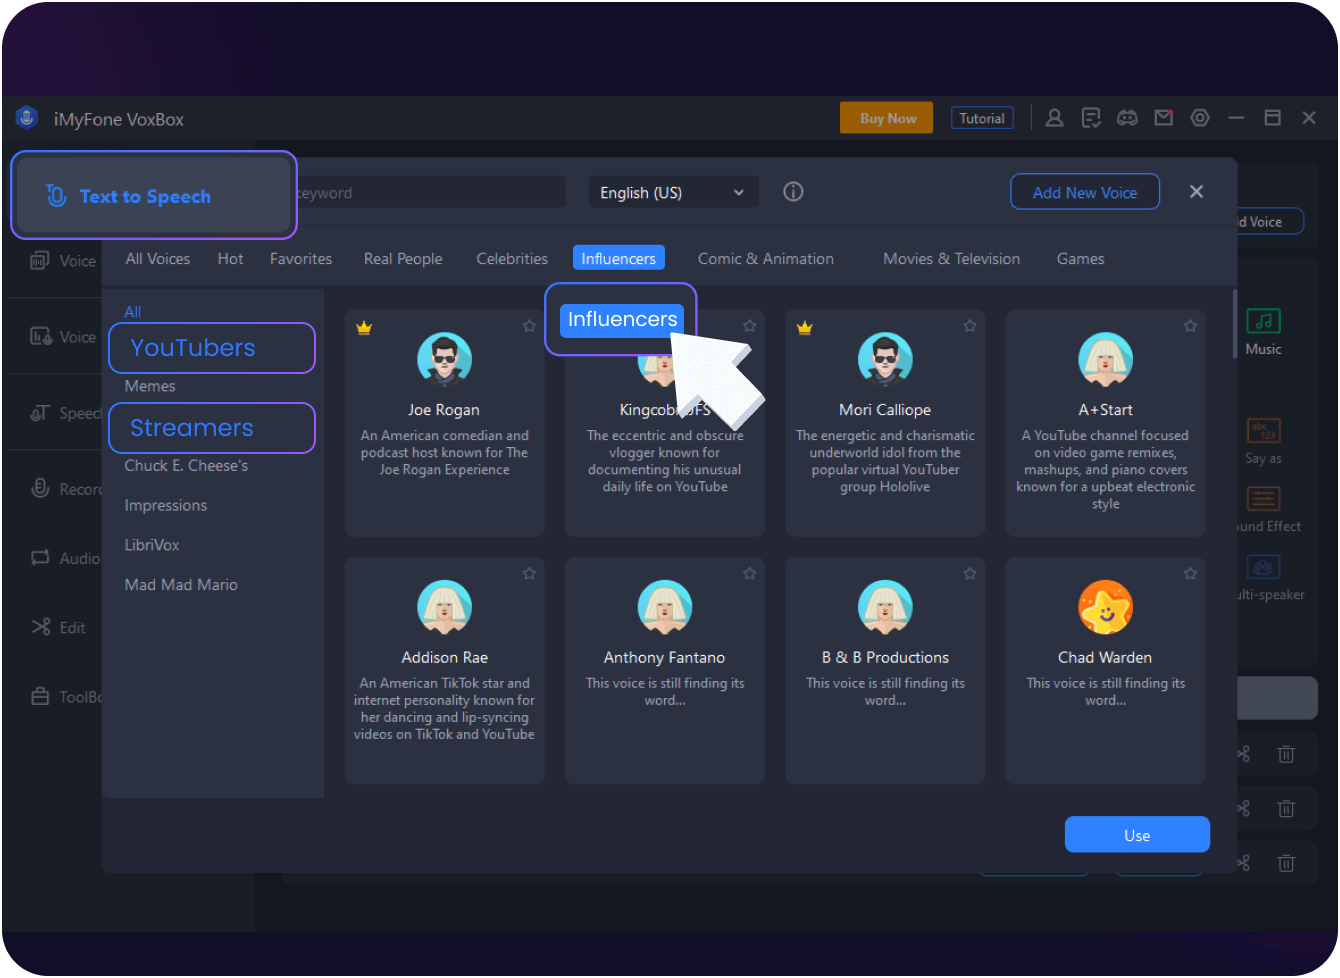Favorite the Joe Rogan voice star

529,326
